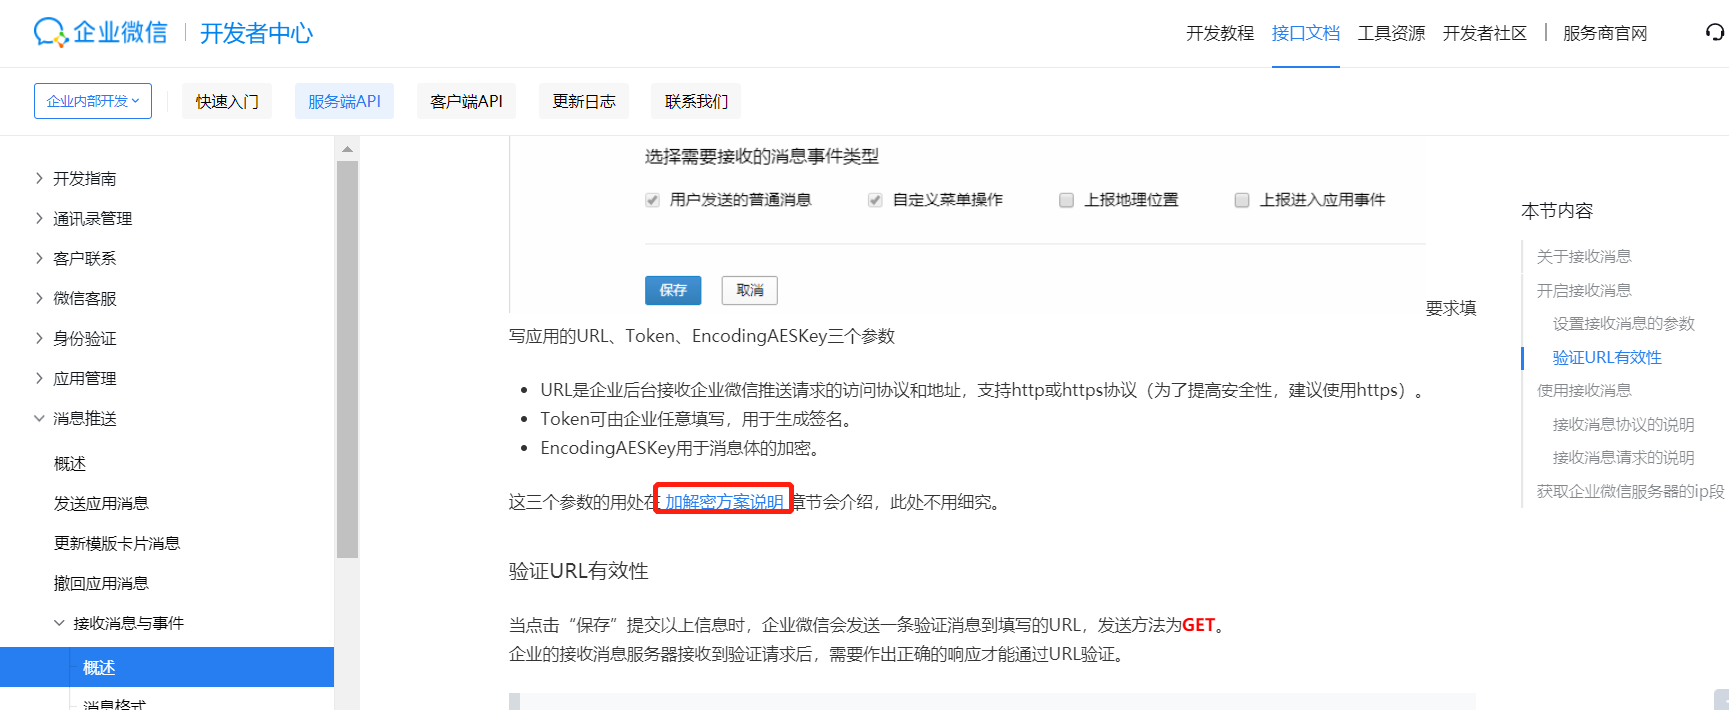Toggle 自定义菜单操作 checkbox

[875, 200]
